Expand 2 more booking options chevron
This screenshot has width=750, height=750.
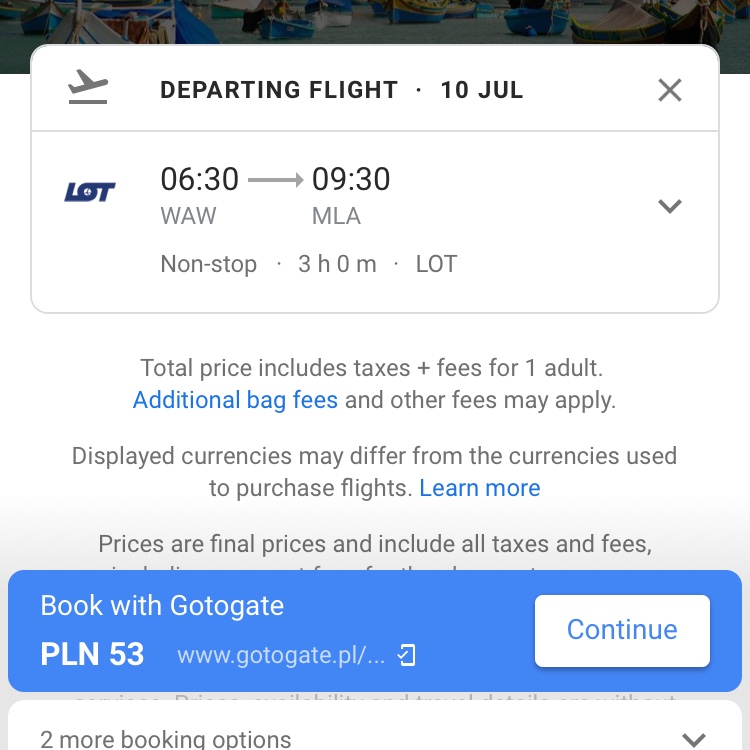click(693, 739)
